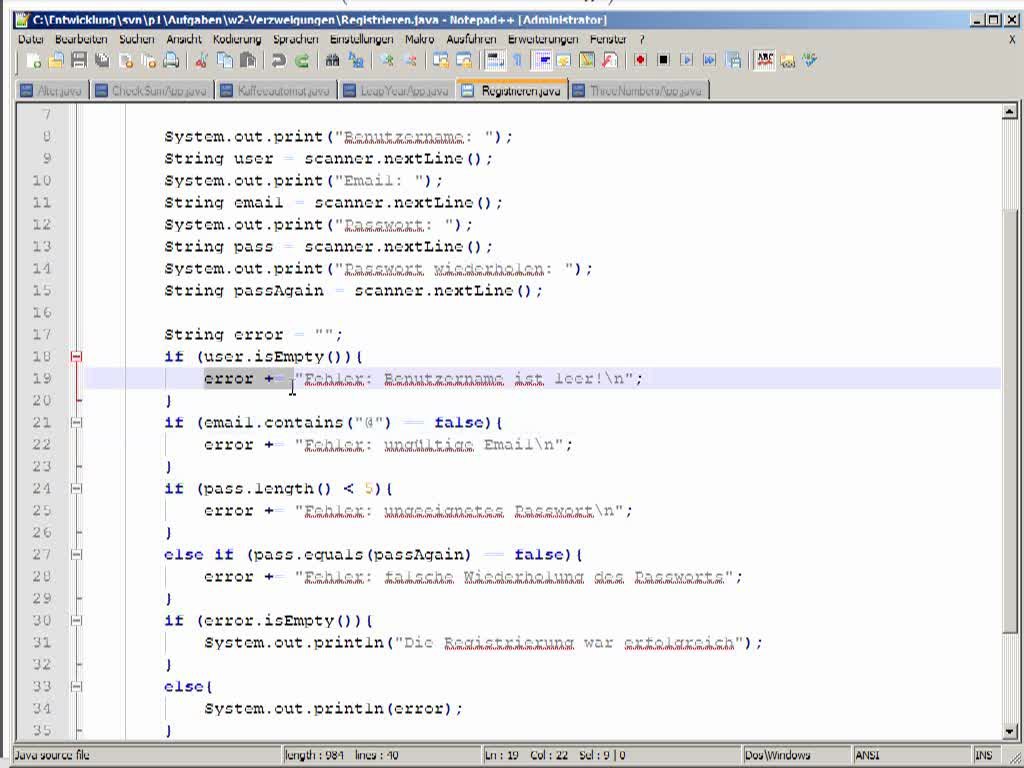Switch to the Kaffeeautomat.java tab
Viewport: 1024px width, 768px height.
tap(276, 91)
